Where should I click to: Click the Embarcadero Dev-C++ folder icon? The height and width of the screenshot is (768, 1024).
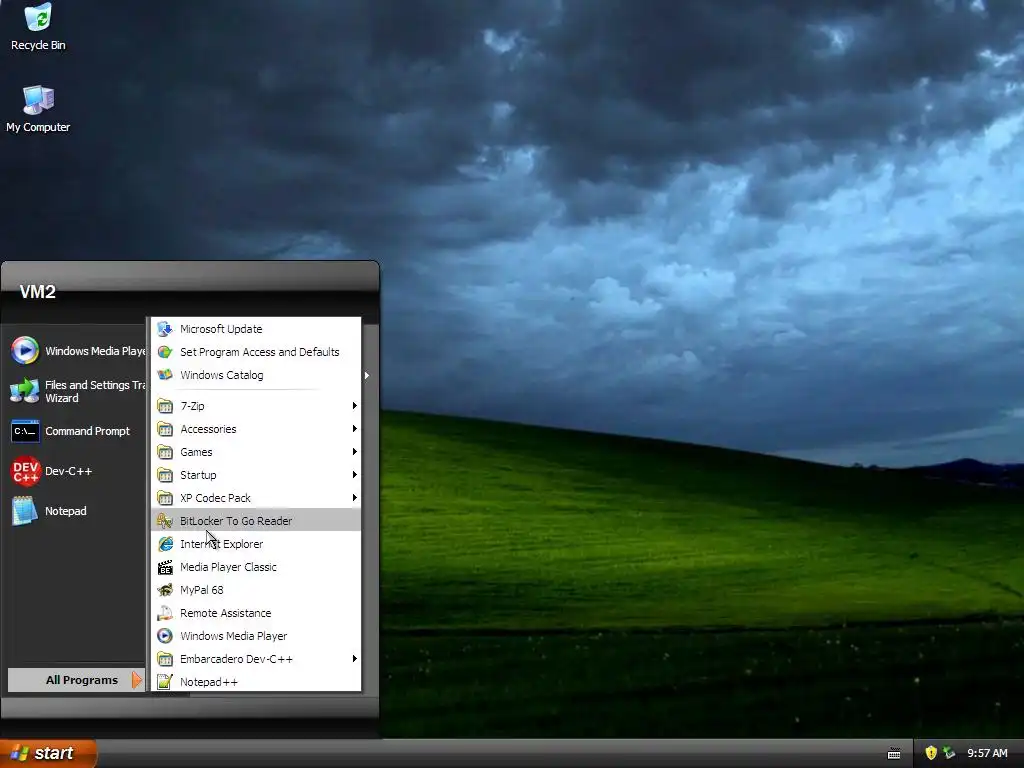coord(165,659)
